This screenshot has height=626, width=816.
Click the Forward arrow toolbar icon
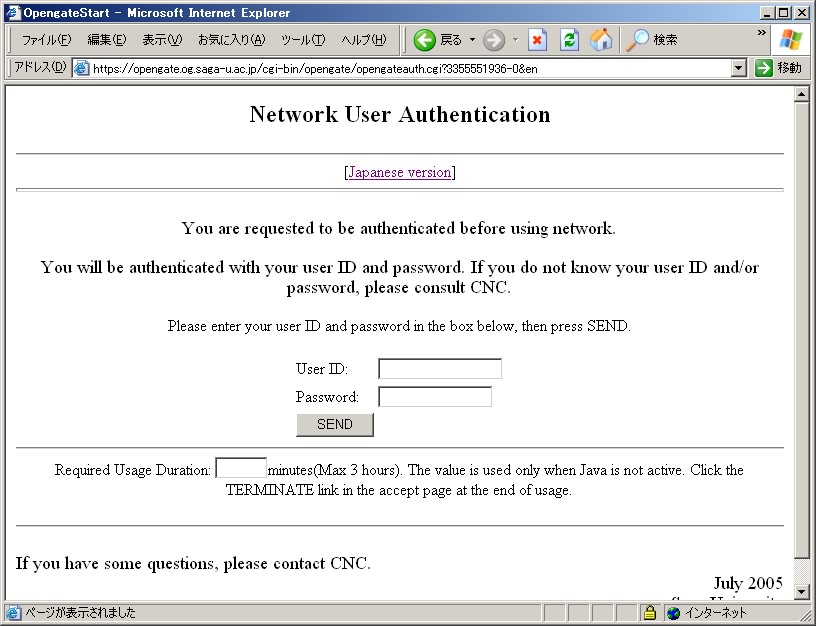coord(494,40)
